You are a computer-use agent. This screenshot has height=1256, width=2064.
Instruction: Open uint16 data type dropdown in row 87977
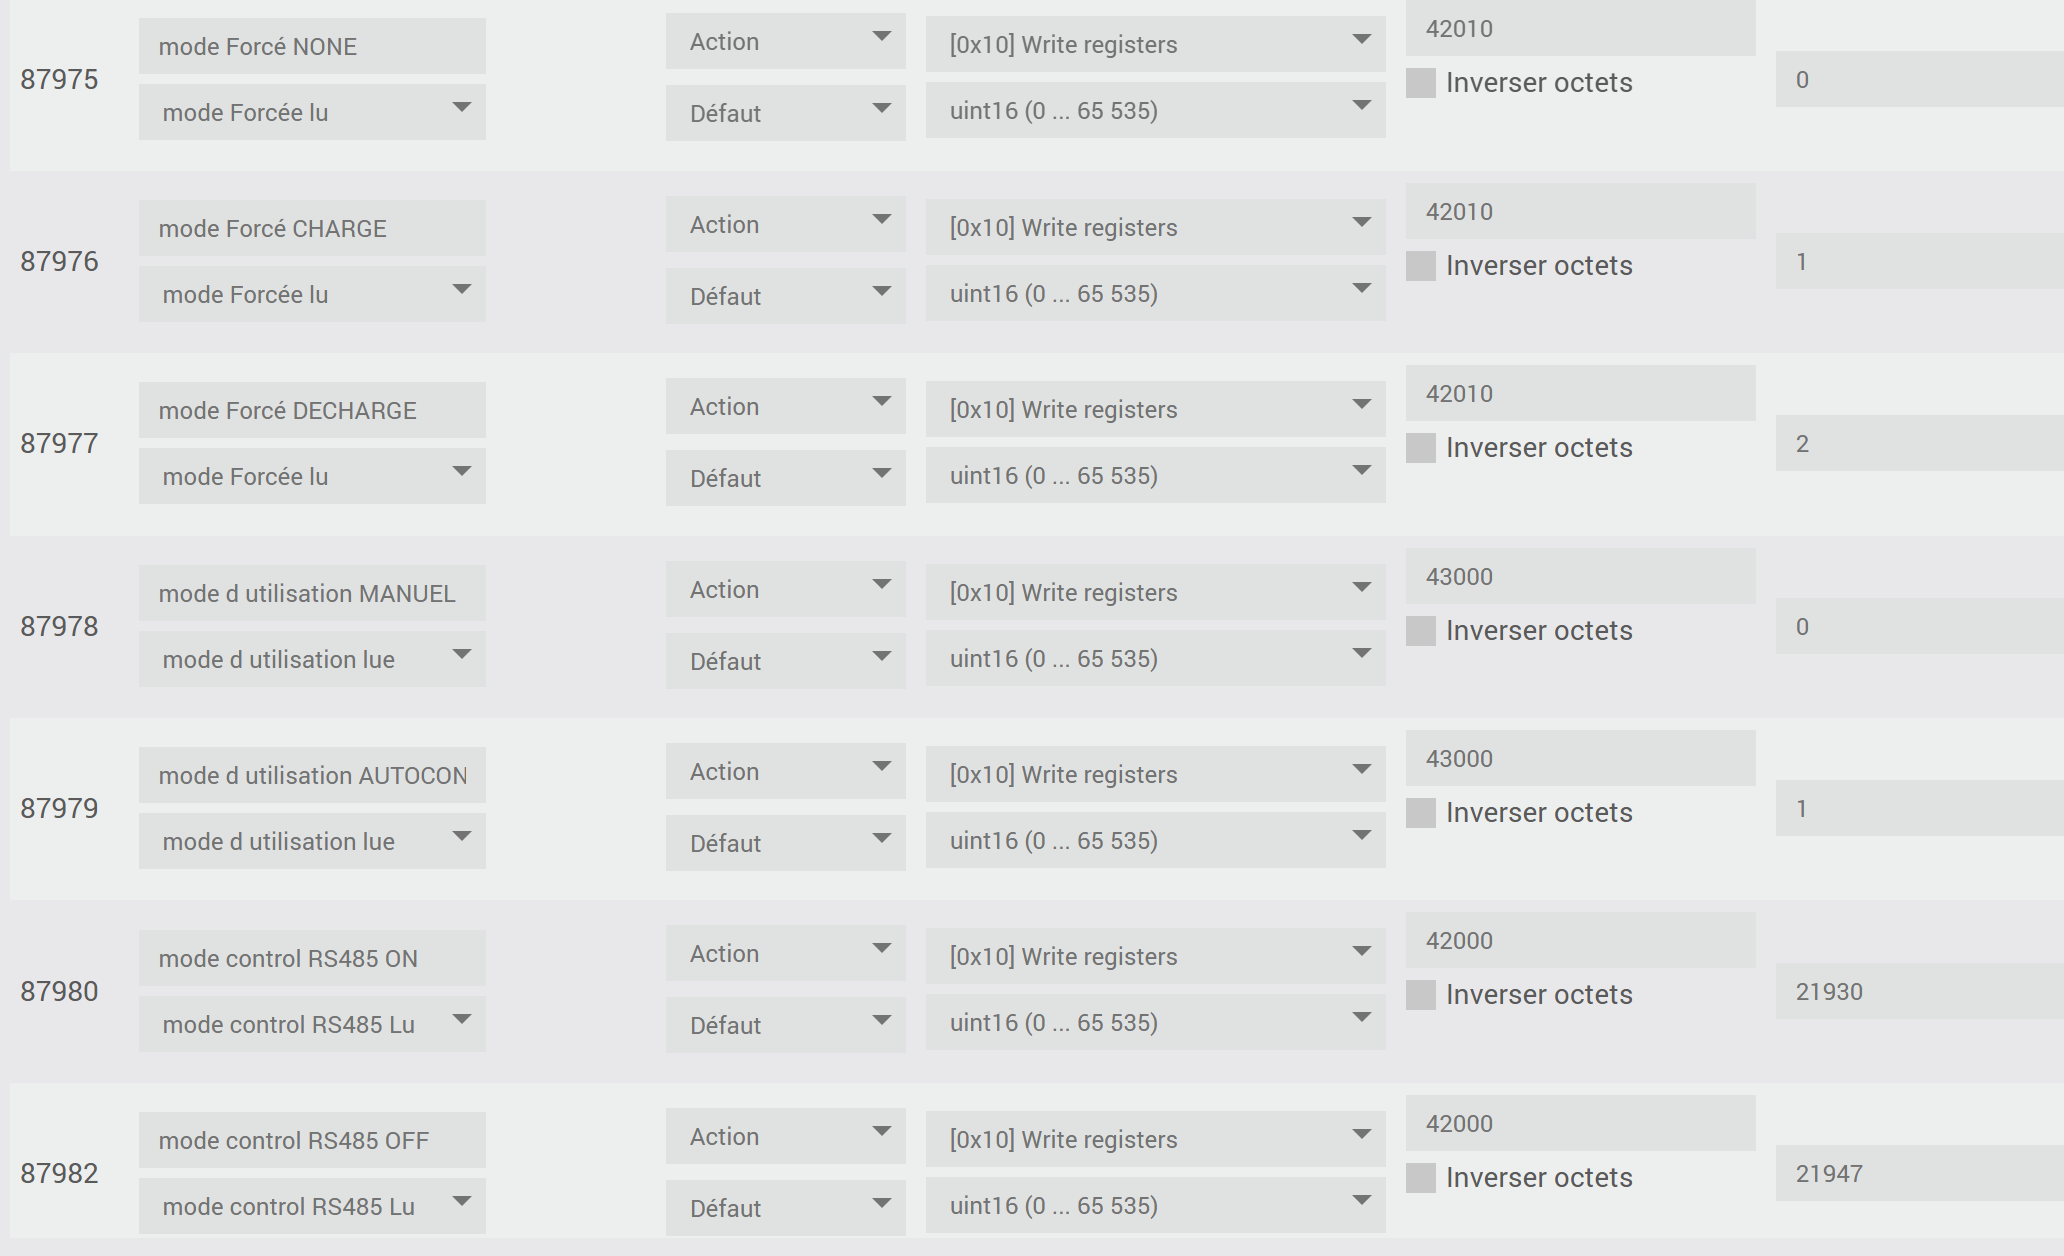(x=1155, y=476)
